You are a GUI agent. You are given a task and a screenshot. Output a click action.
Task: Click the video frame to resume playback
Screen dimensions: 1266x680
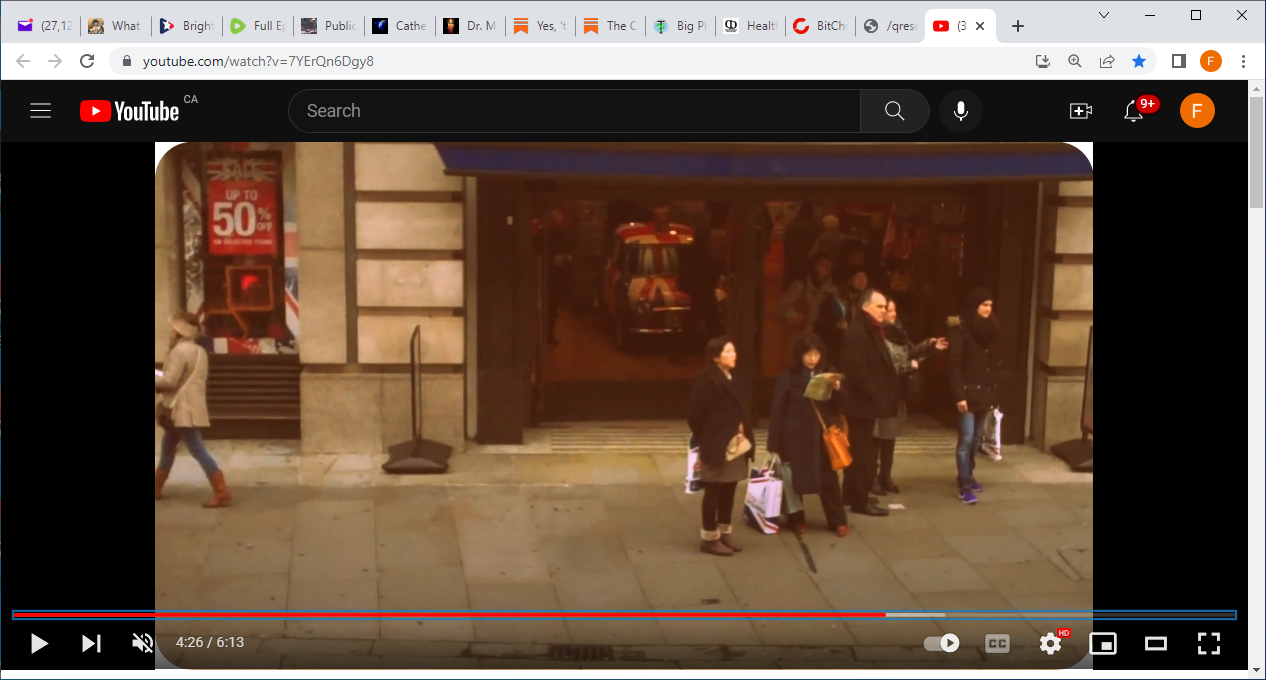pyautogui.click(x=624, y=375)
